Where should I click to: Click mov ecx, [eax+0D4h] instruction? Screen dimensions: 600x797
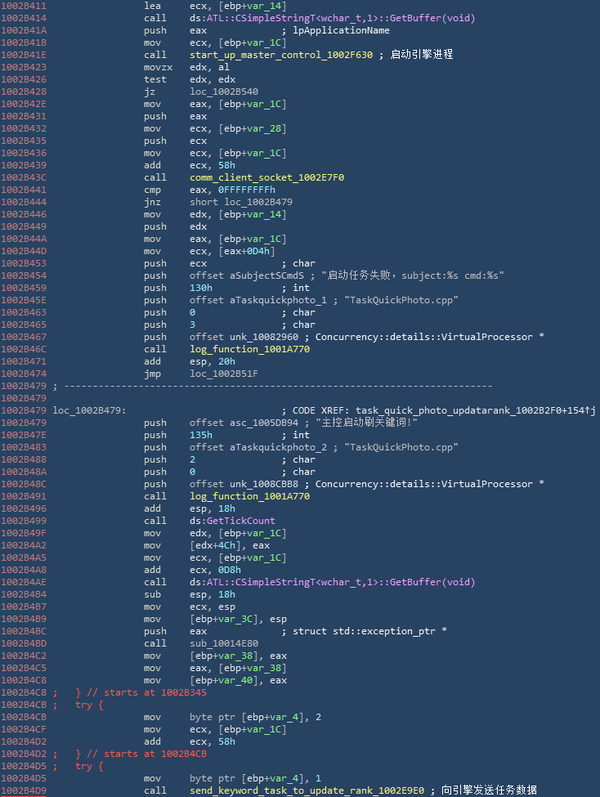tap(209, 251)
